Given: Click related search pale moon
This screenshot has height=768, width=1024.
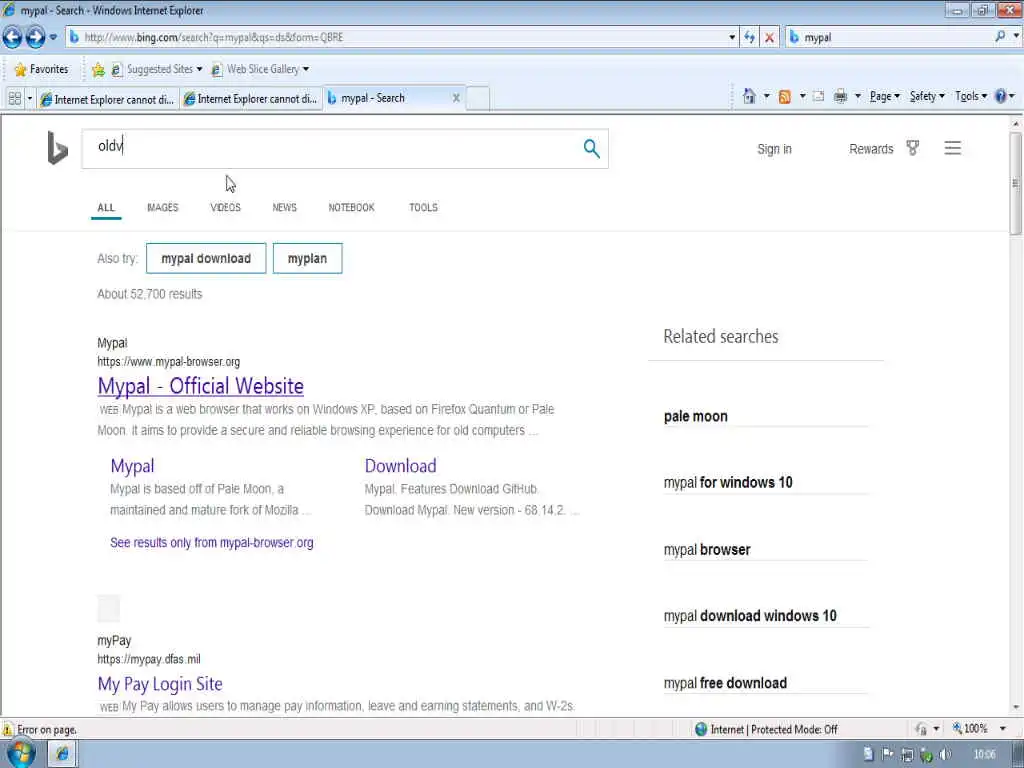Looking at the screenshot, I should pos(696,417).
